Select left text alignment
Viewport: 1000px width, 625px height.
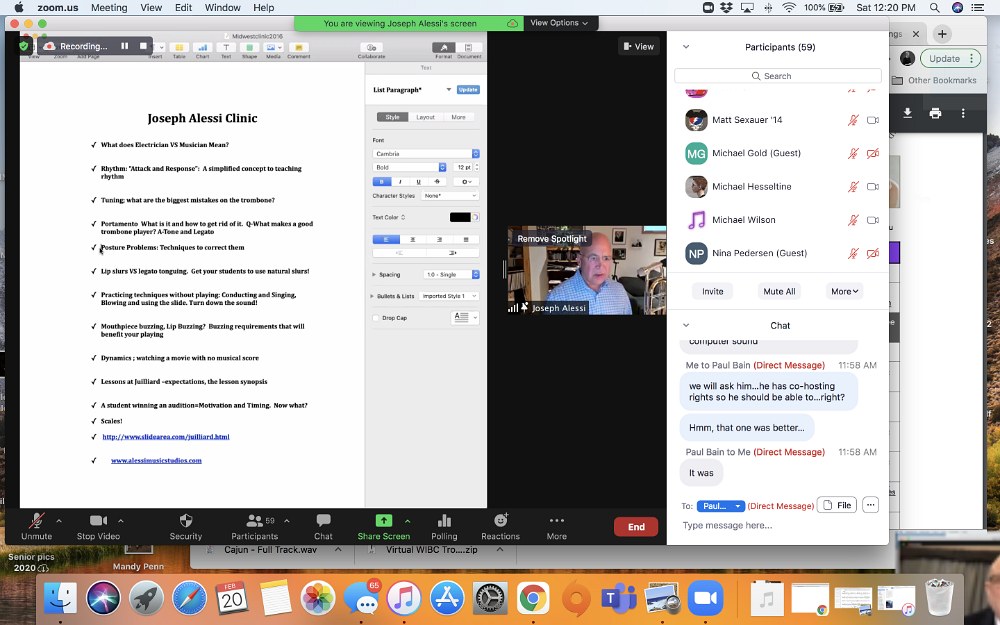pos(386,239)
